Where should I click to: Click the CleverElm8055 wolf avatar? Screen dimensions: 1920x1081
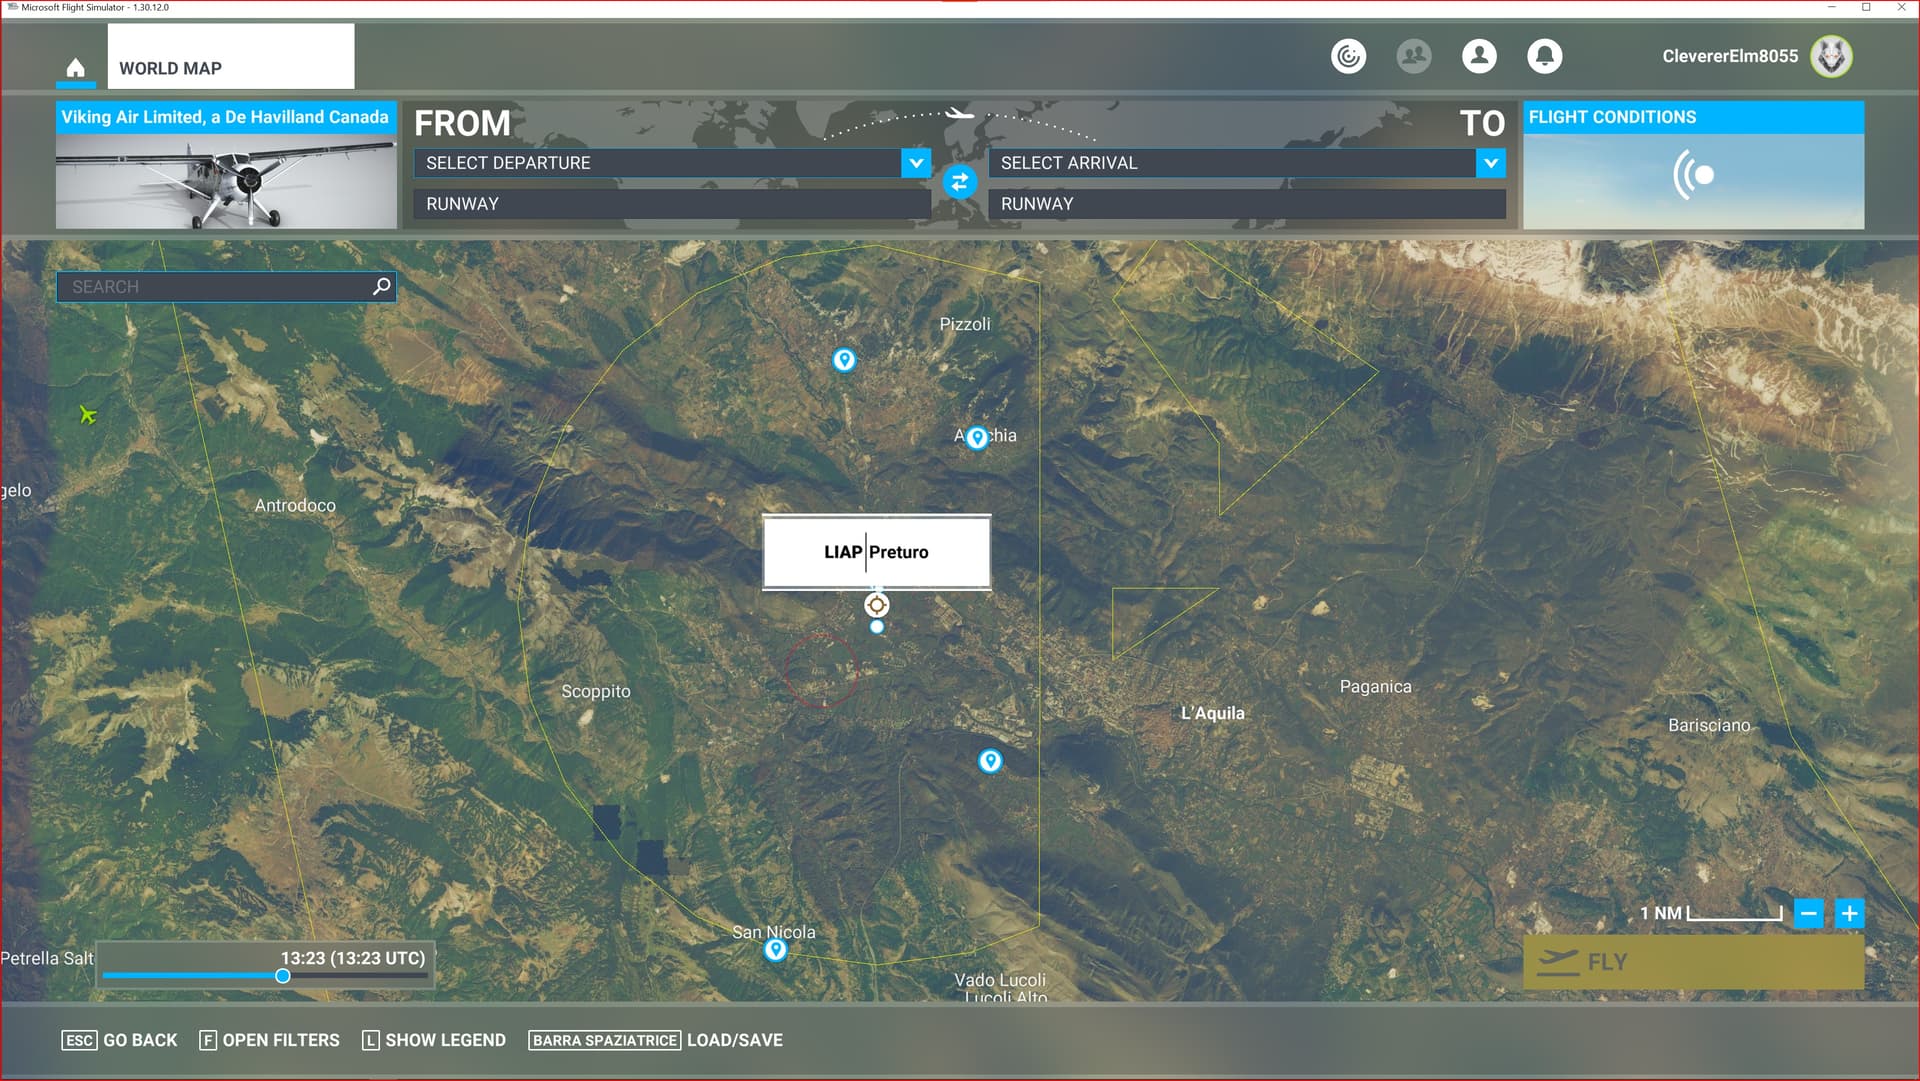tap(1831, 56)
